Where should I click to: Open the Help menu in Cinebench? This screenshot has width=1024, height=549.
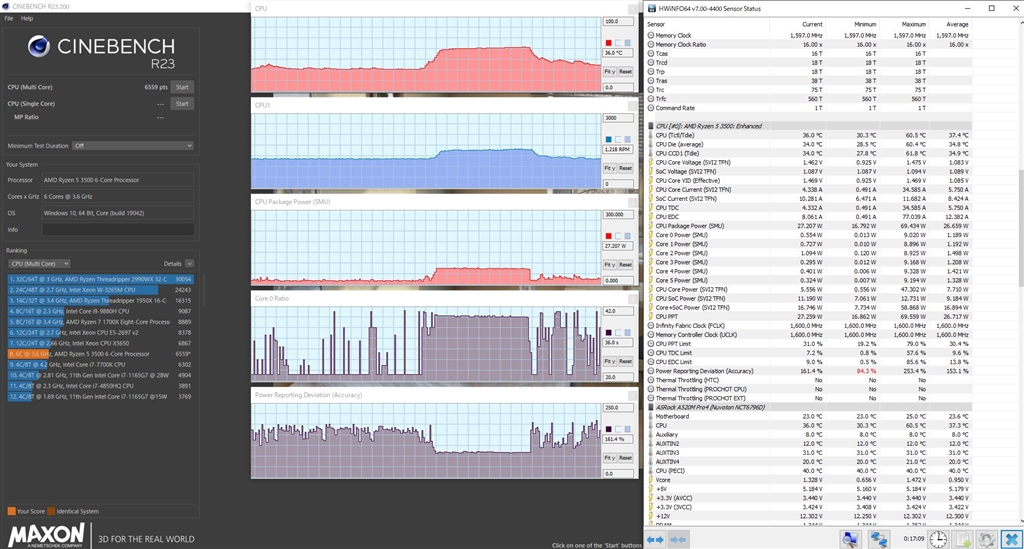coord(27,18)
